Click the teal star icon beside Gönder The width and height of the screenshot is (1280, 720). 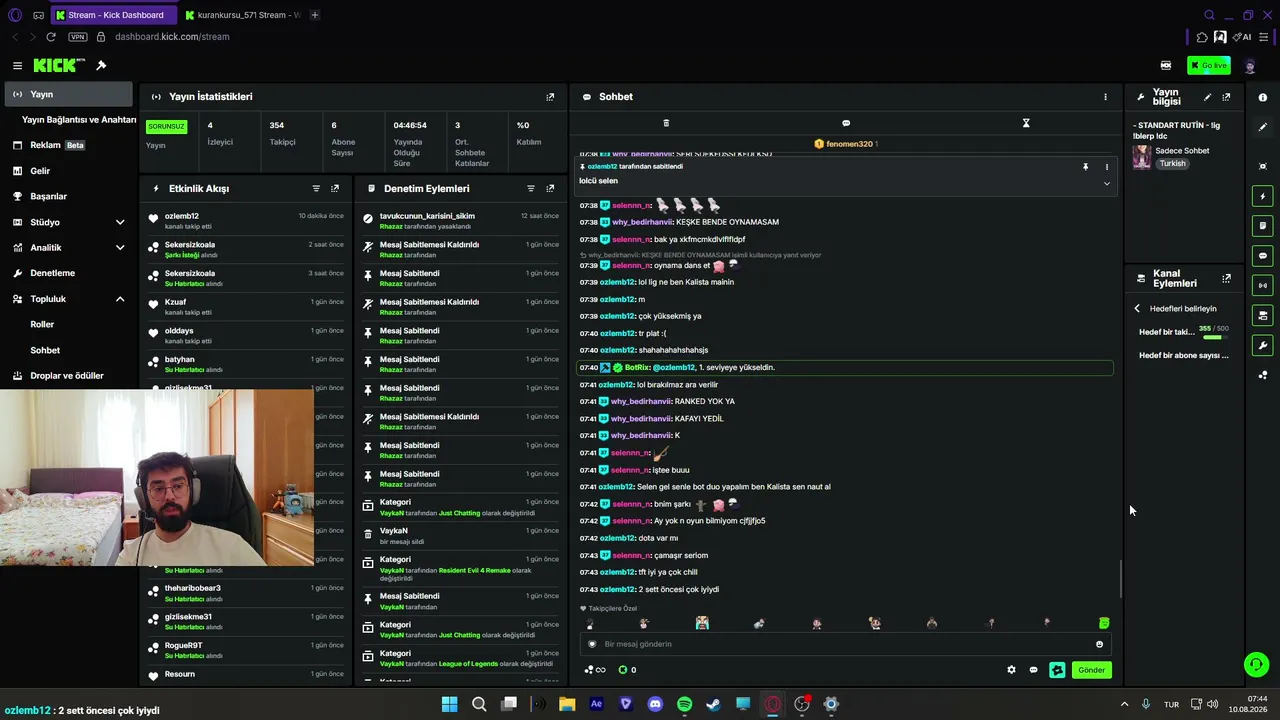1057,670
